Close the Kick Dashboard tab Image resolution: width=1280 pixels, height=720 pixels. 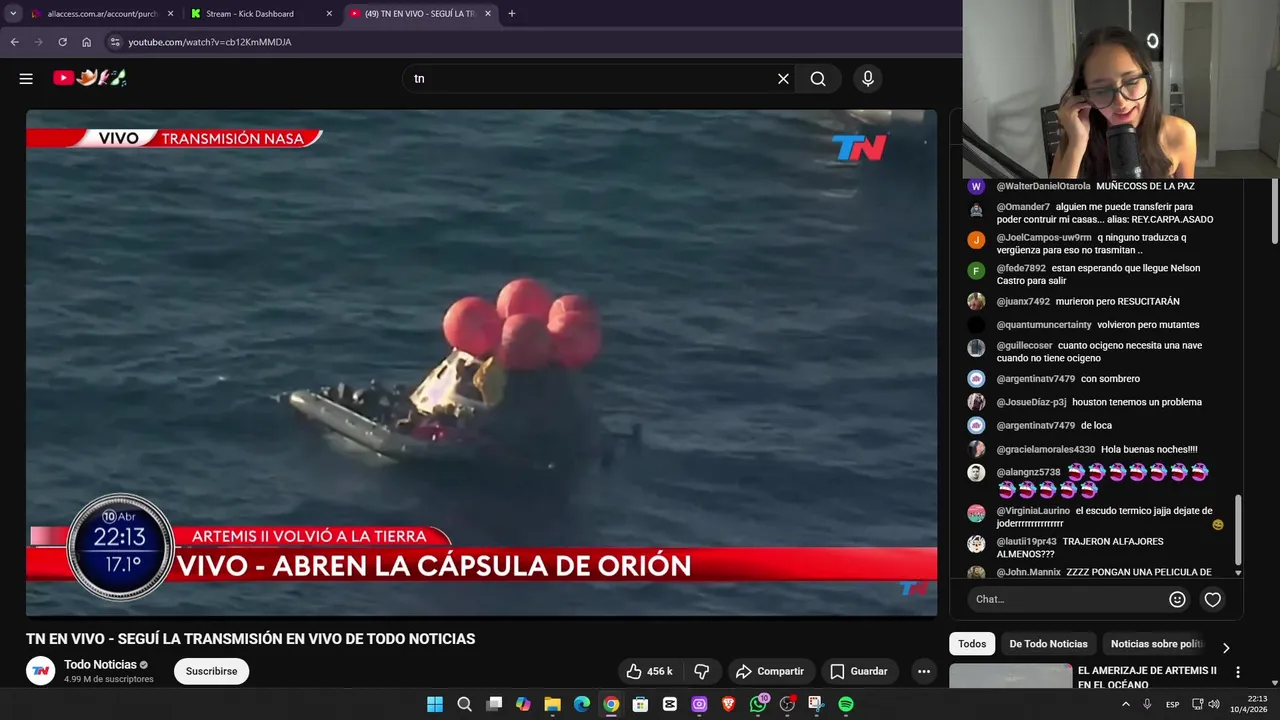(329, 14)
